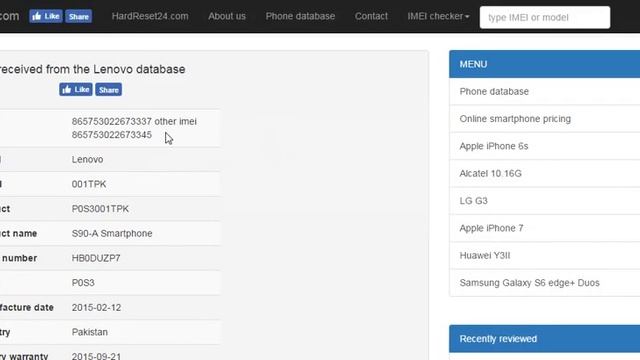Click the Share button under the Lenovo database heading

(x=109, y=89)
